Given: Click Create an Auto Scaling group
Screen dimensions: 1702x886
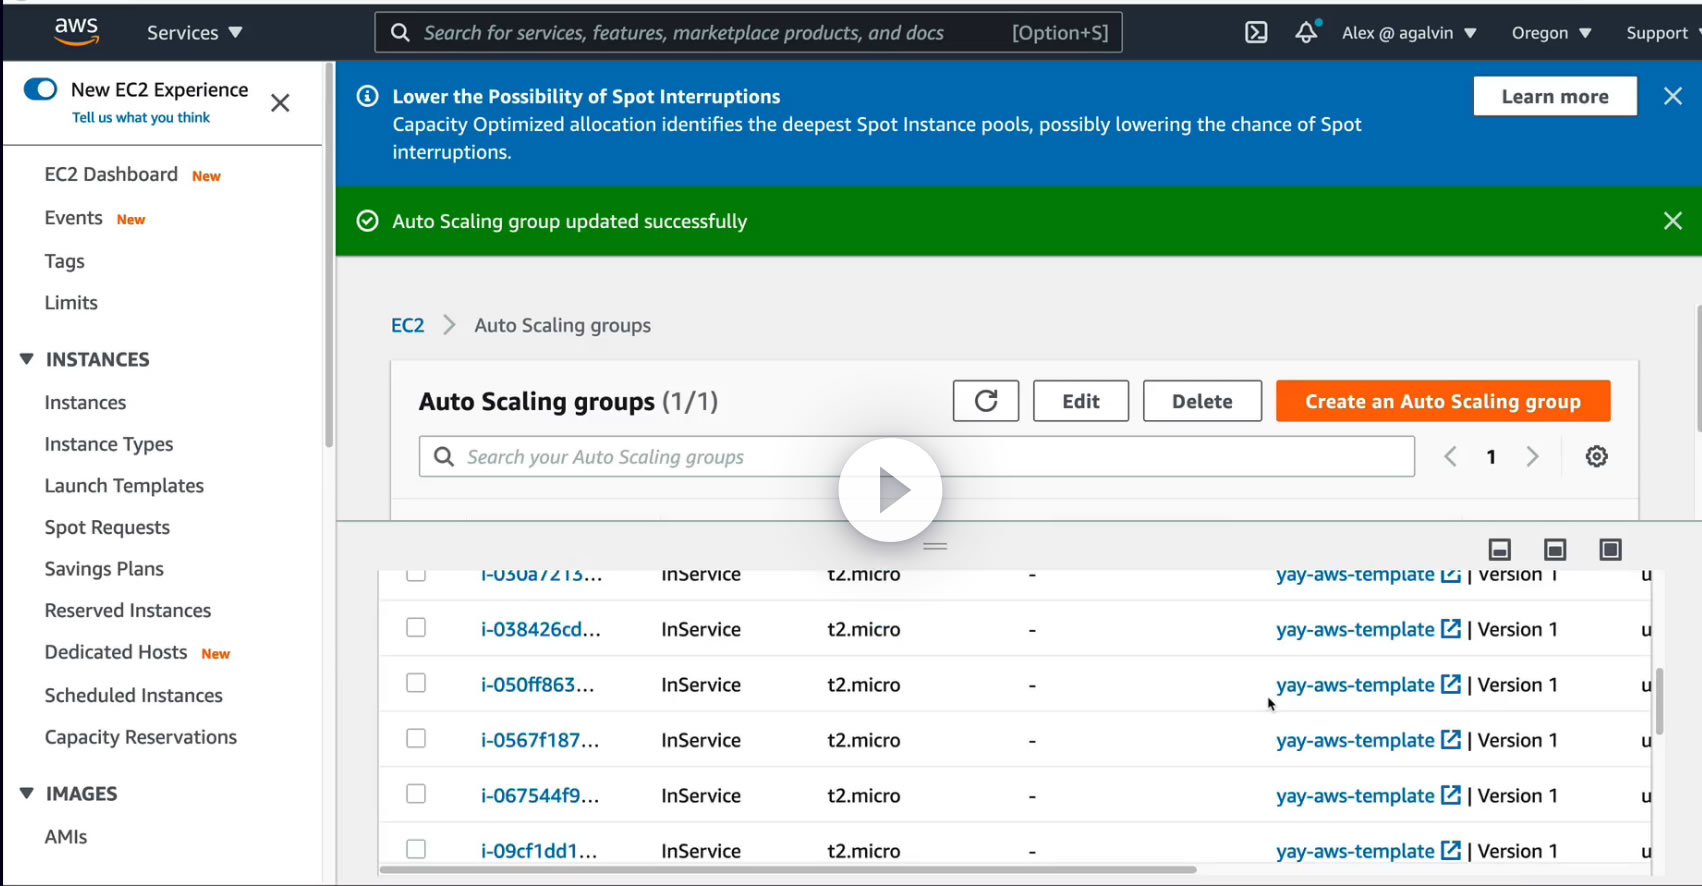Looking at the screenshot, I should 1442,401.
